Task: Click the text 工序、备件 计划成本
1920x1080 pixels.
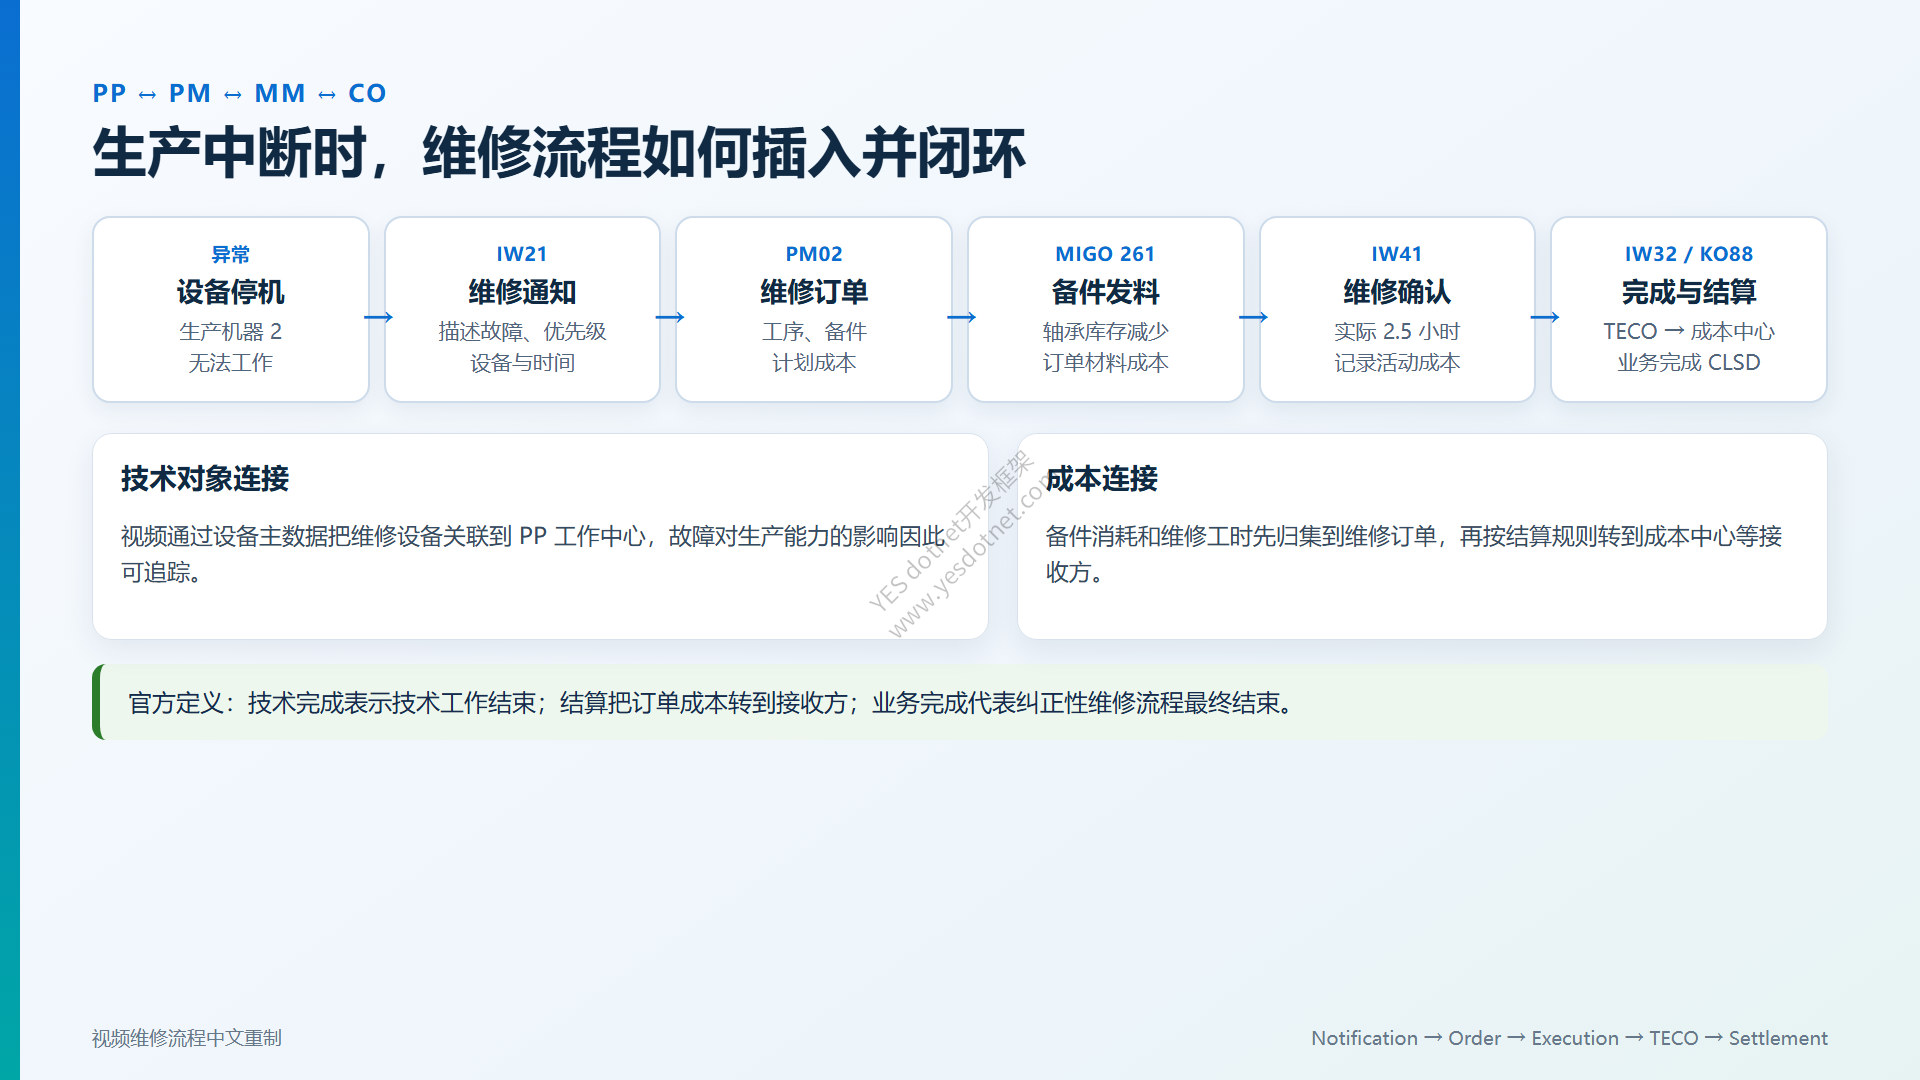Action: [814, 347]
